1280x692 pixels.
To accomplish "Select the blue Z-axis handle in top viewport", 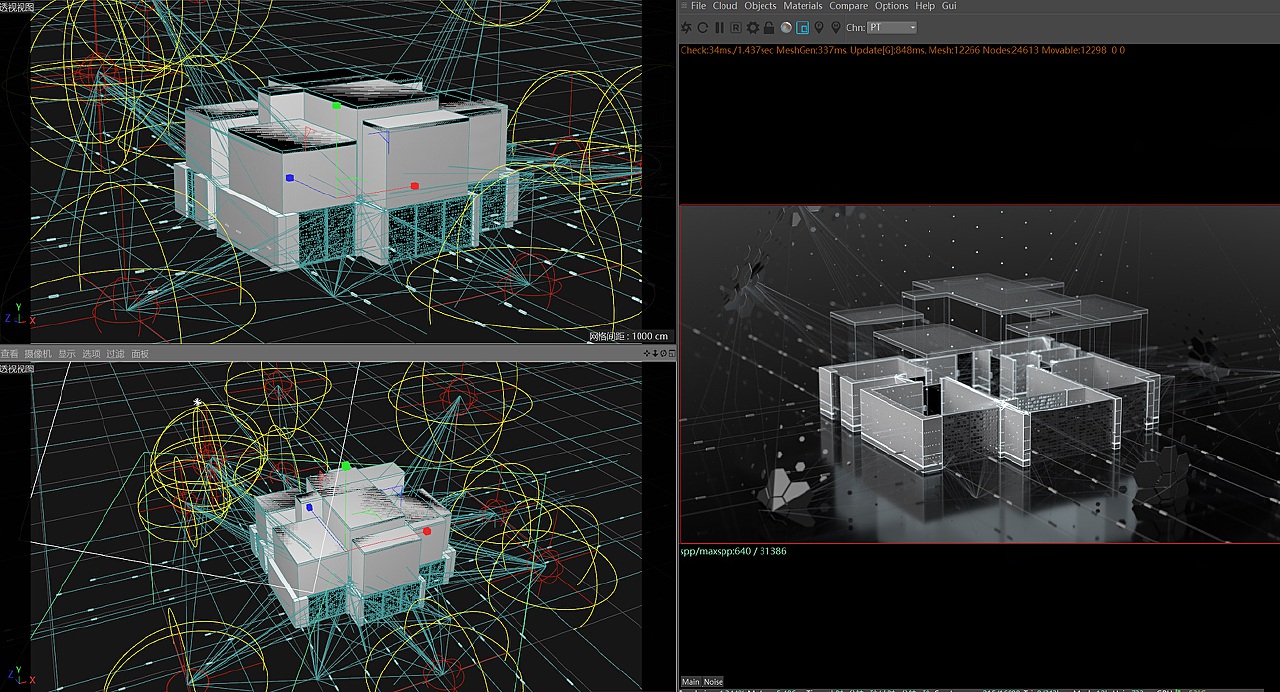I will pos(289,178).
